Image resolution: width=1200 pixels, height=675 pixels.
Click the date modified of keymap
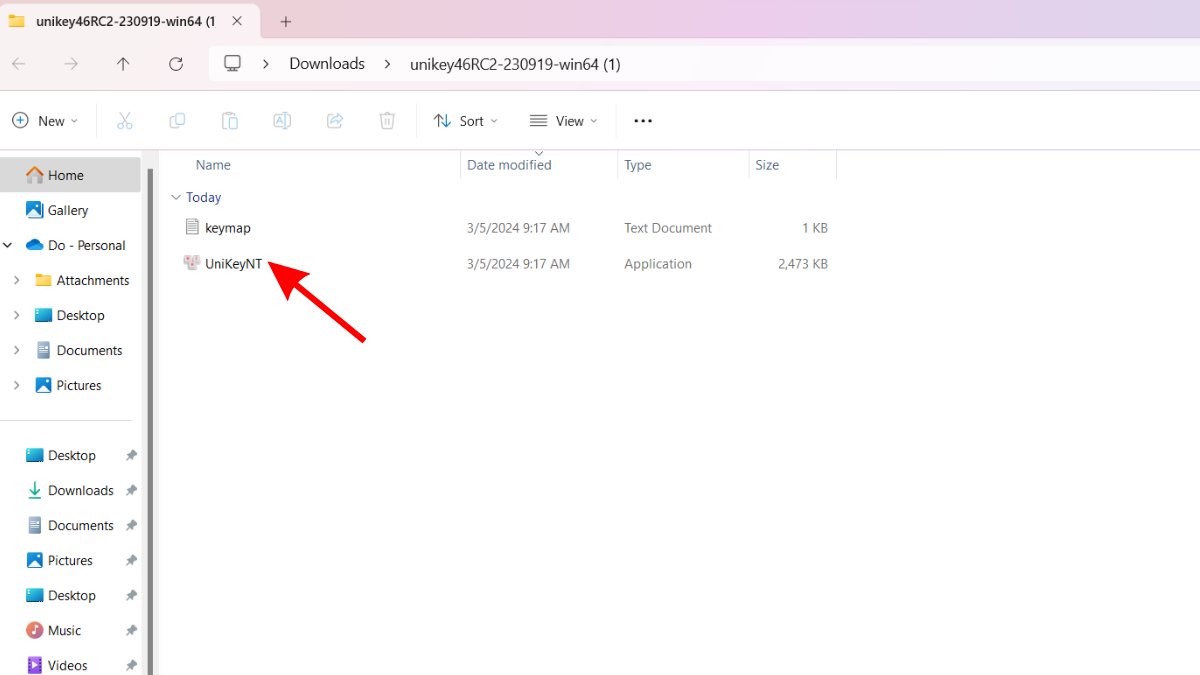tap(518, 228)
